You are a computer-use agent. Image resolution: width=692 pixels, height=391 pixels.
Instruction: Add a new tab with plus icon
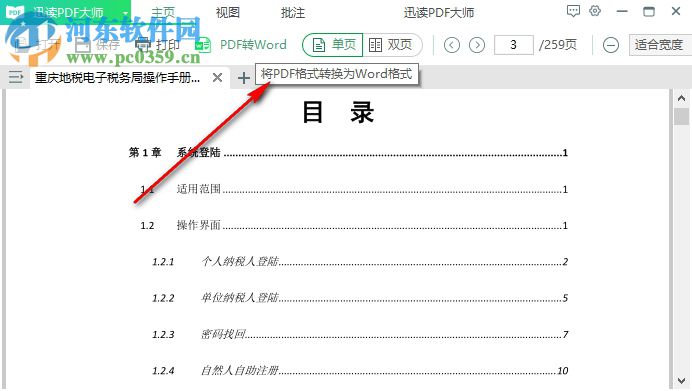pos(244,78)
